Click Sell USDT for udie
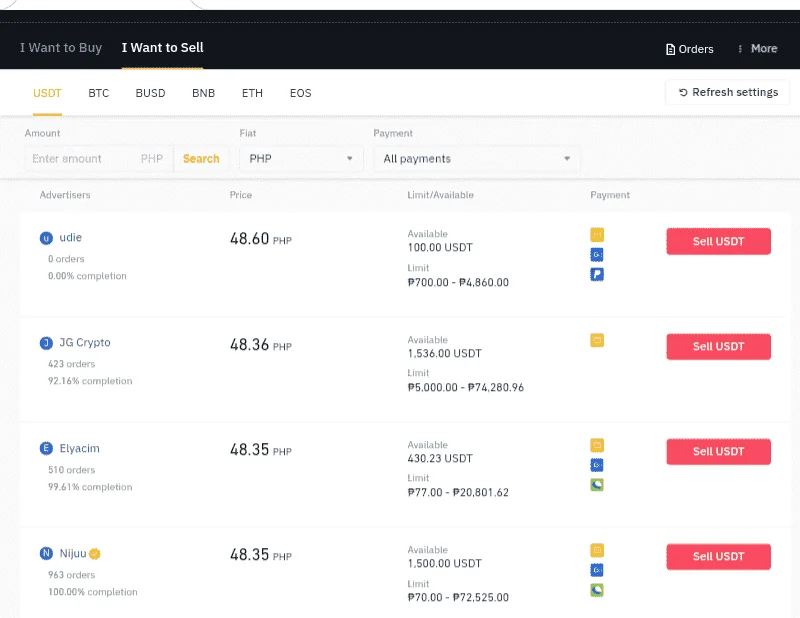The image size is (800, 618). click(x=718, y=241)
